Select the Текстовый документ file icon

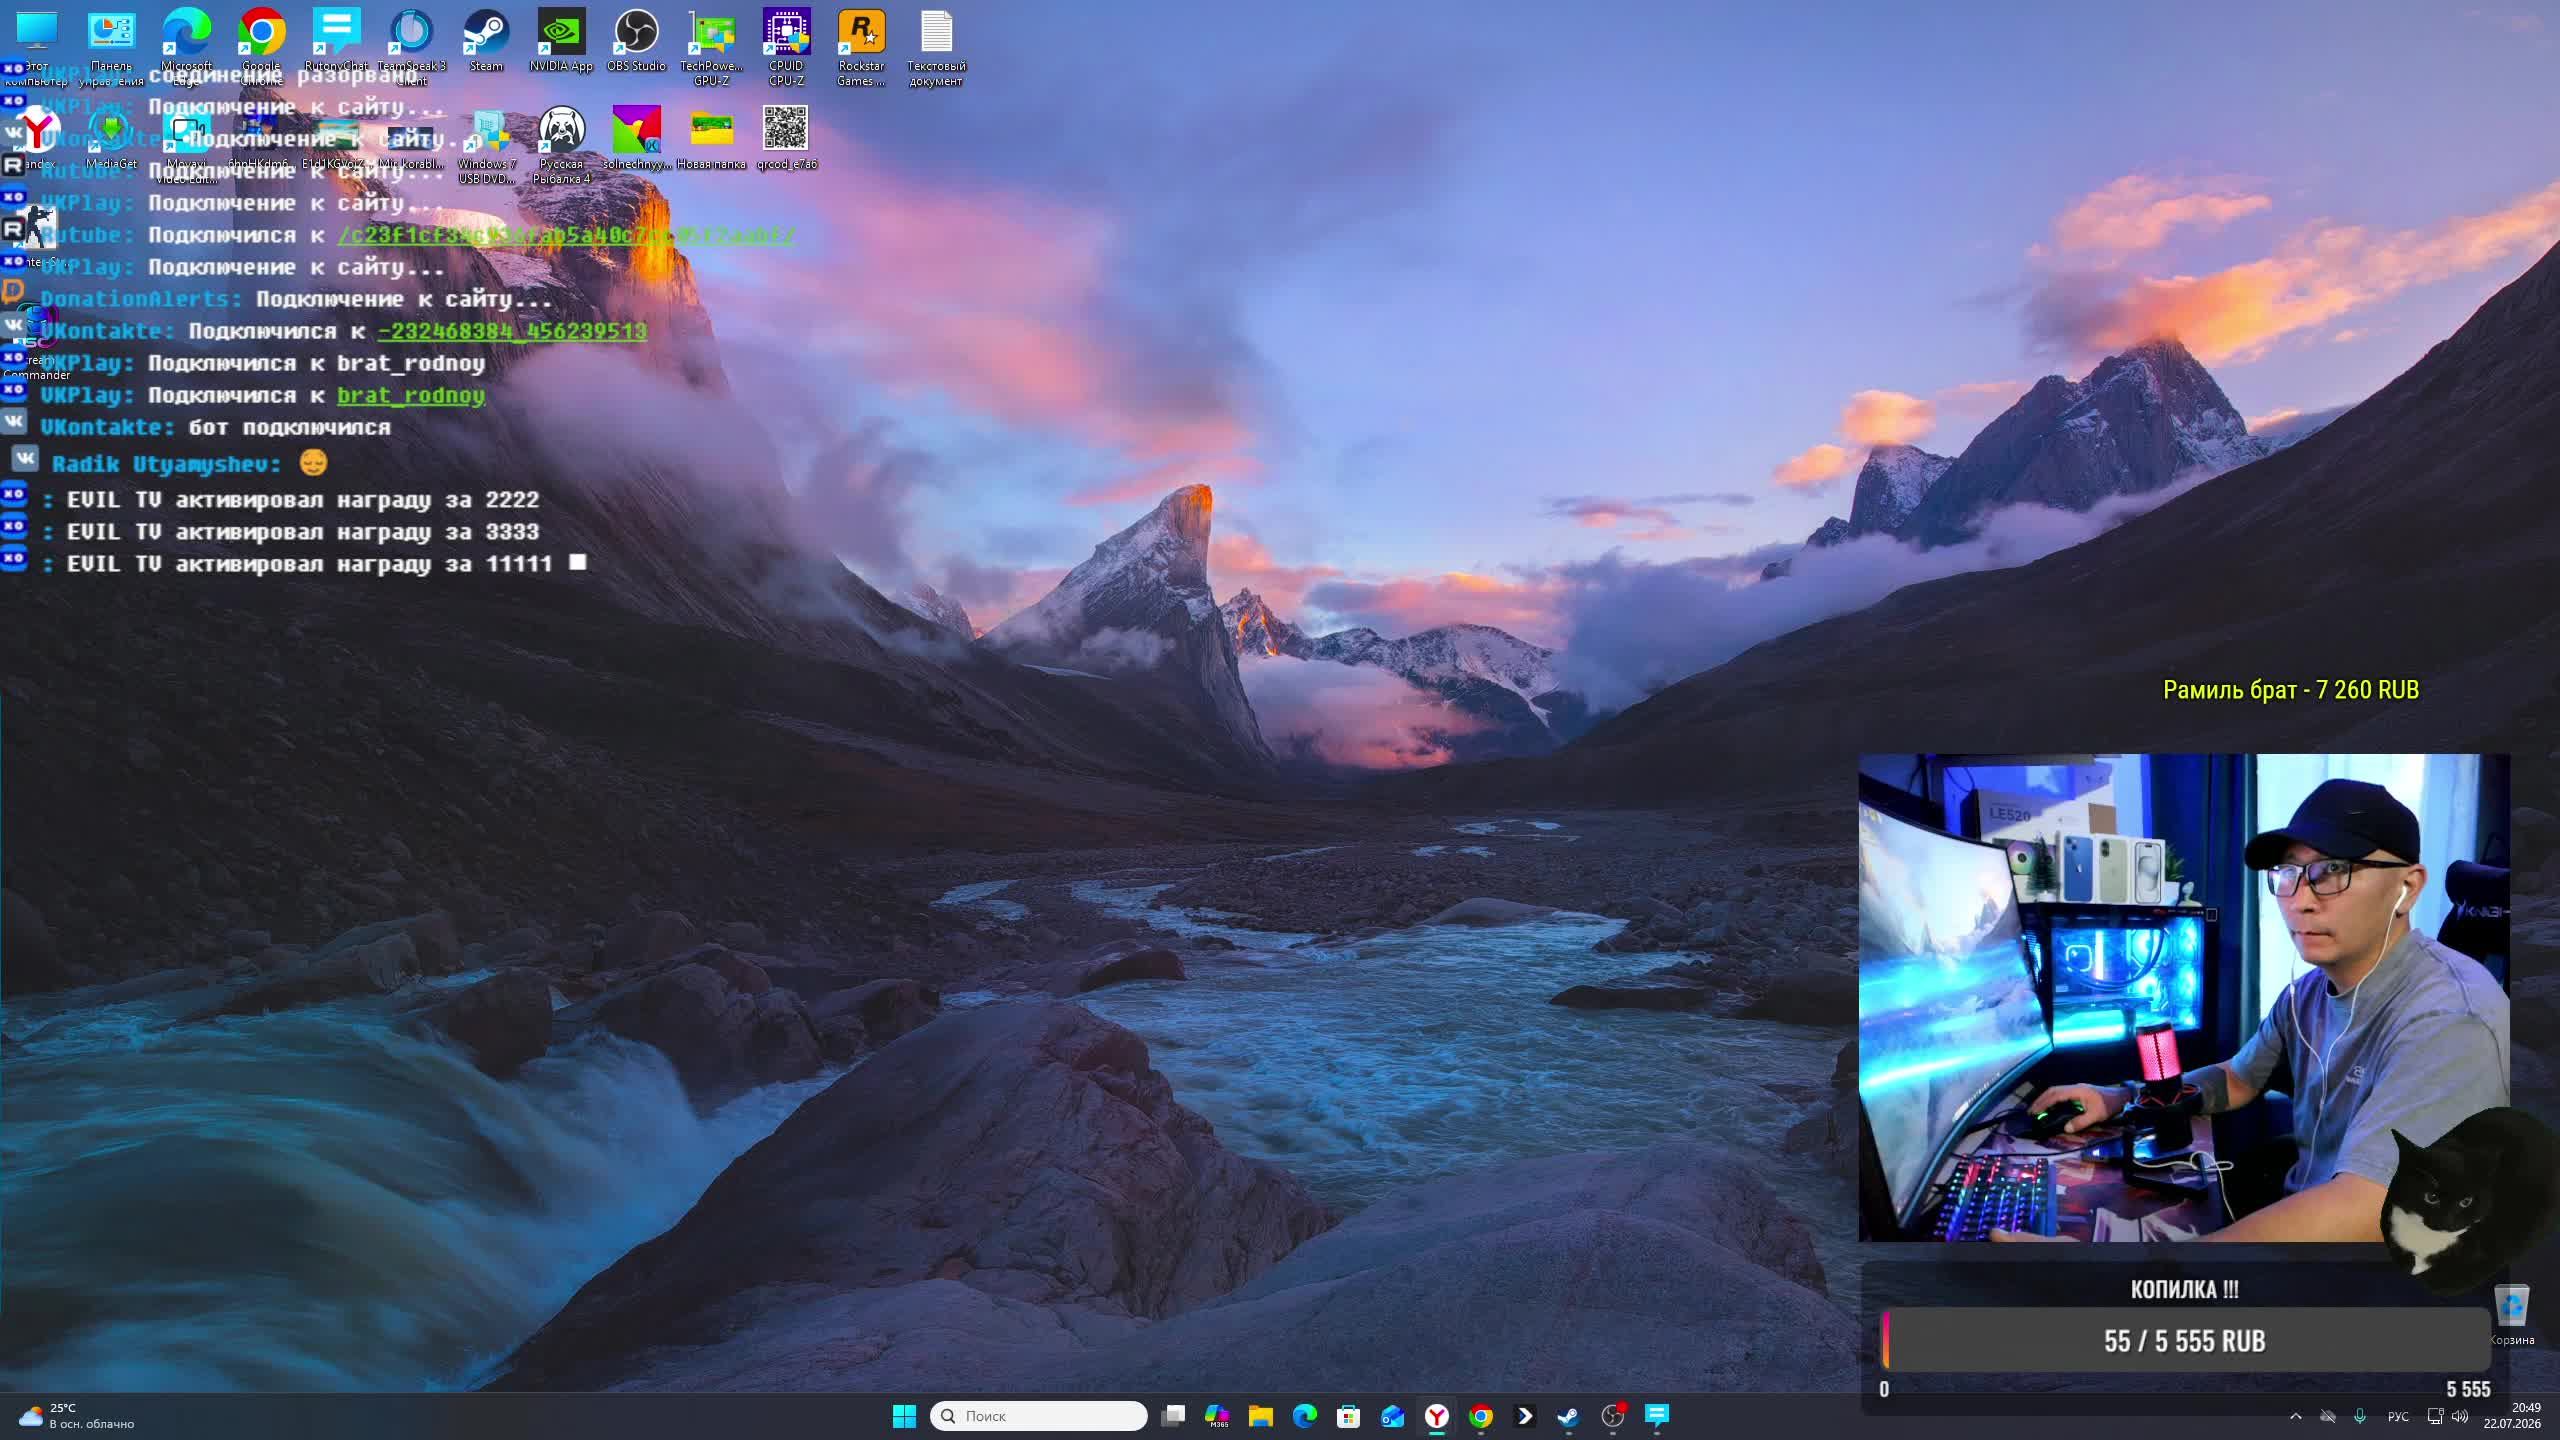936,46
